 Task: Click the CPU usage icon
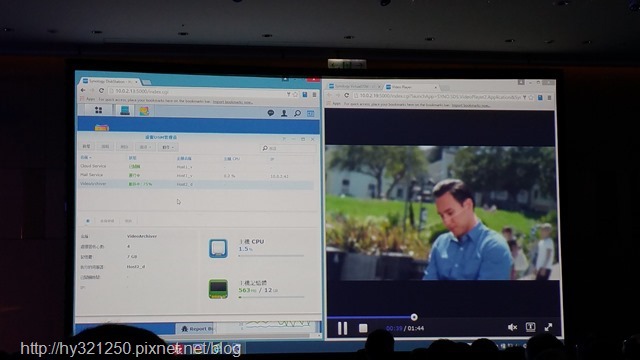[218, 249]
